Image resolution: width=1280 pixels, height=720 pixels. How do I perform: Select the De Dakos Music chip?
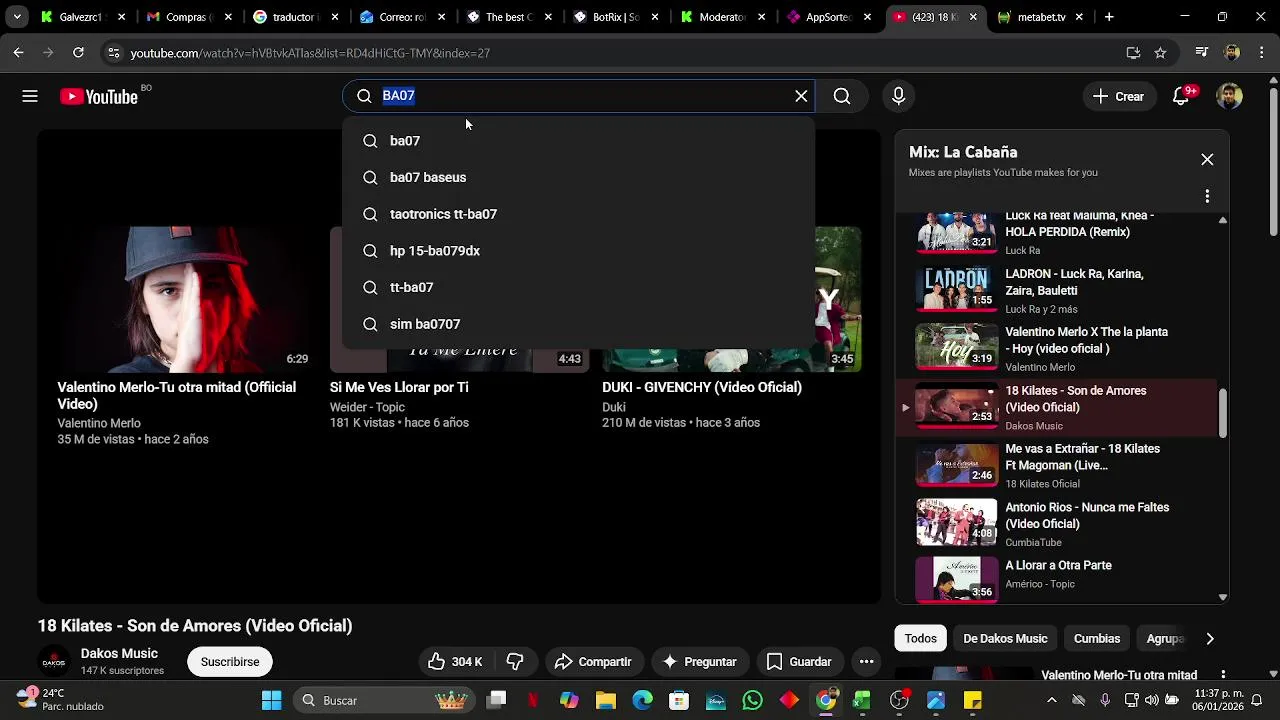[1005, 638]
